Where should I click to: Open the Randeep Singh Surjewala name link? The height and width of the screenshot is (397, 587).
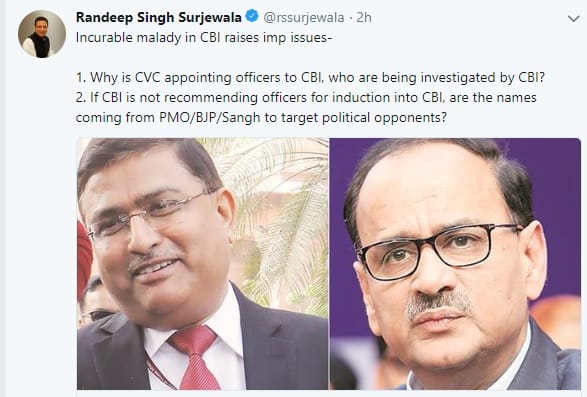coord(159,17)
